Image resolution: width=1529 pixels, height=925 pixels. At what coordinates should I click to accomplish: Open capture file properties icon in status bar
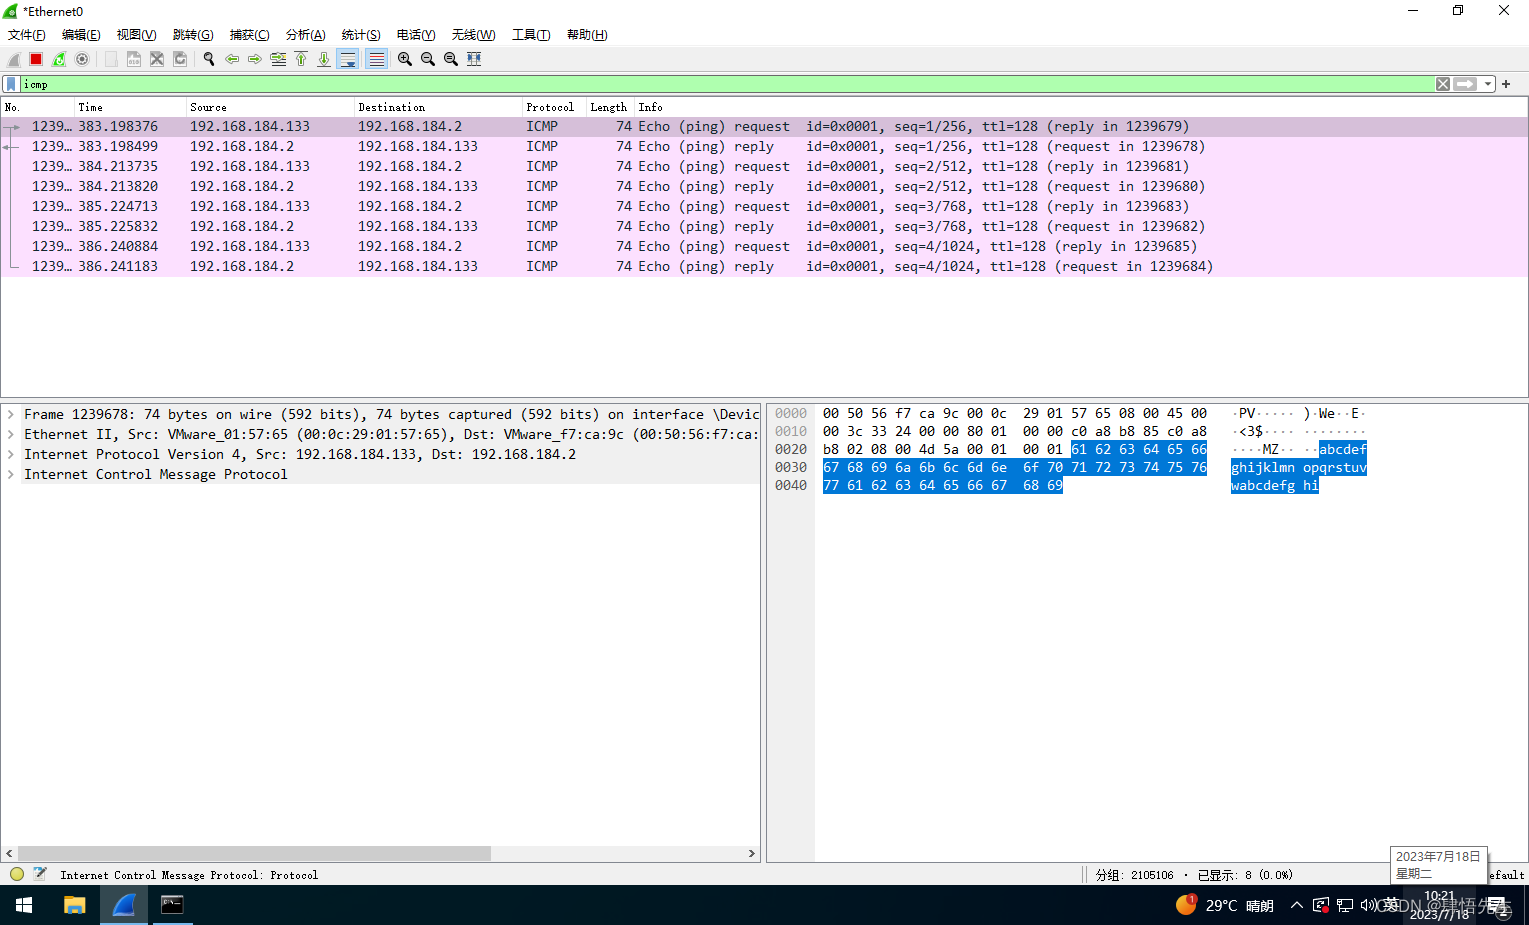pyautogui.click(x=40, y=874)
